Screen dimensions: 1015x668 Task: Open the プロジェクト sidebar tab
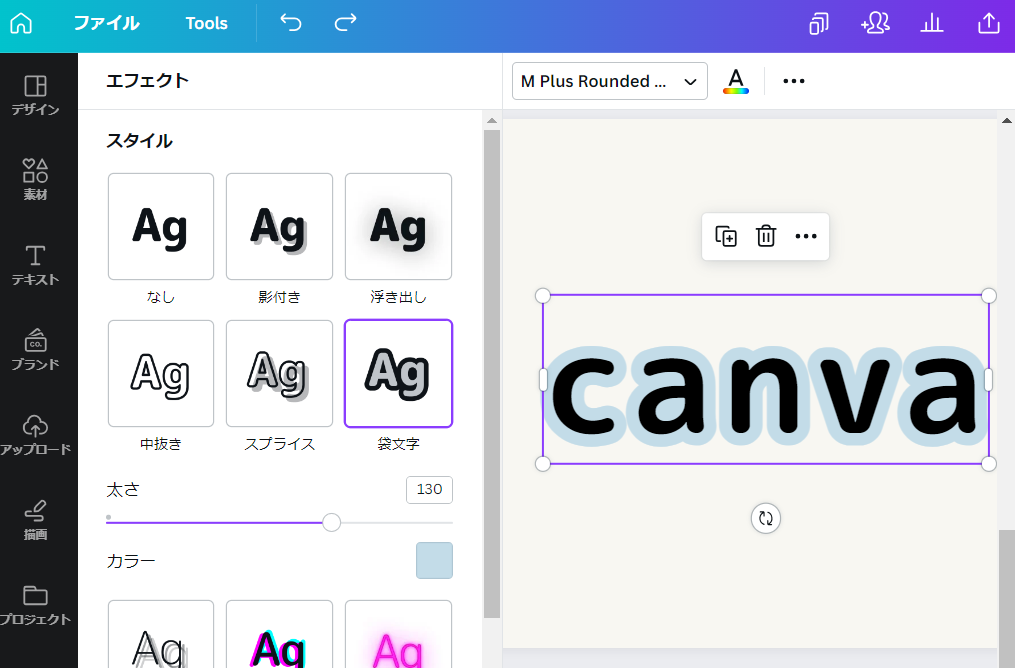36,605
